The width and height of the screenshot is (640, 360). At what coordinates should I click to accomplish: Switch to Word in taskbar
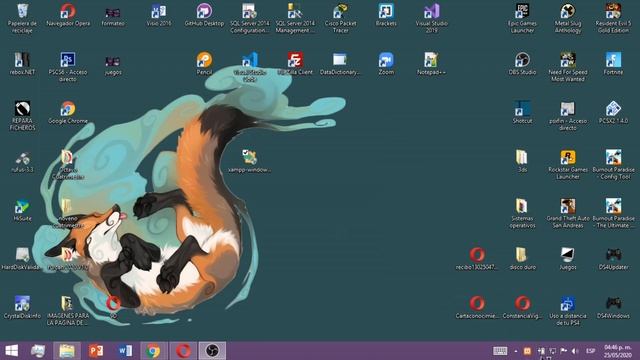click(125, 351)
